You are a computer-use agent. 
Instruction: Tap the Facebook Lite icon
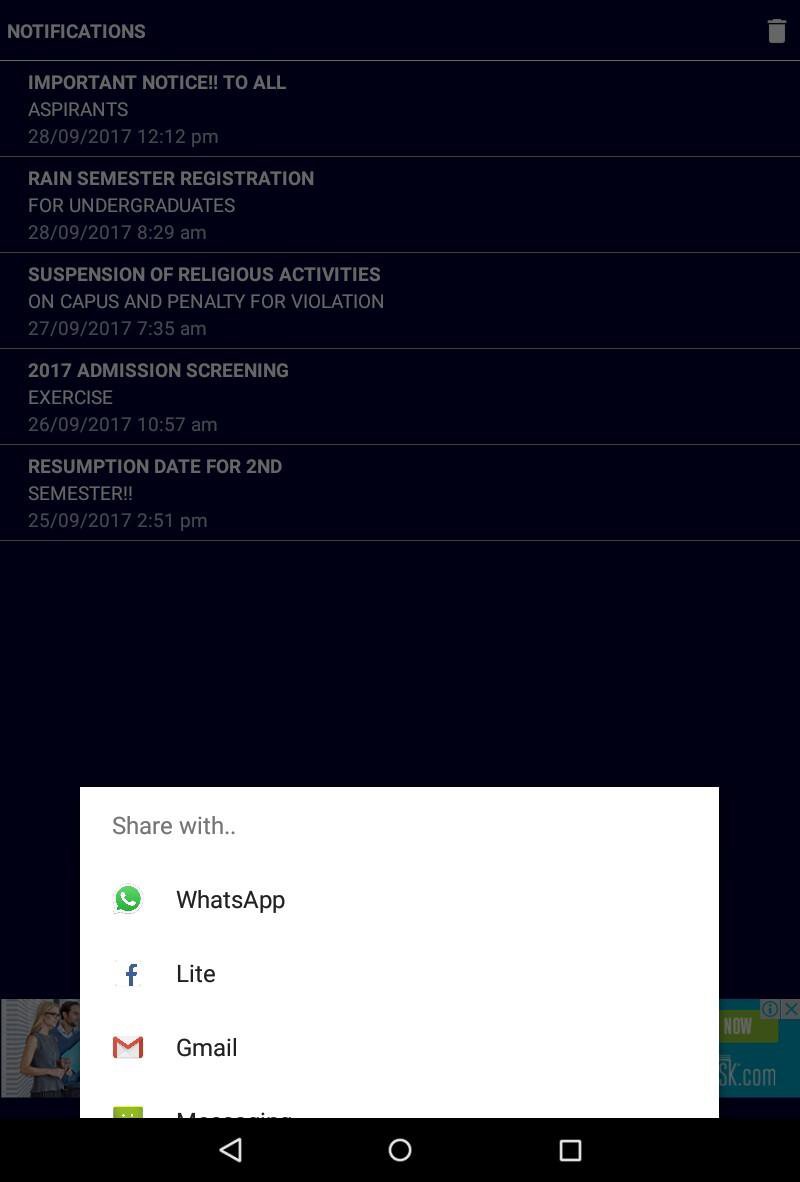[128, 973]
